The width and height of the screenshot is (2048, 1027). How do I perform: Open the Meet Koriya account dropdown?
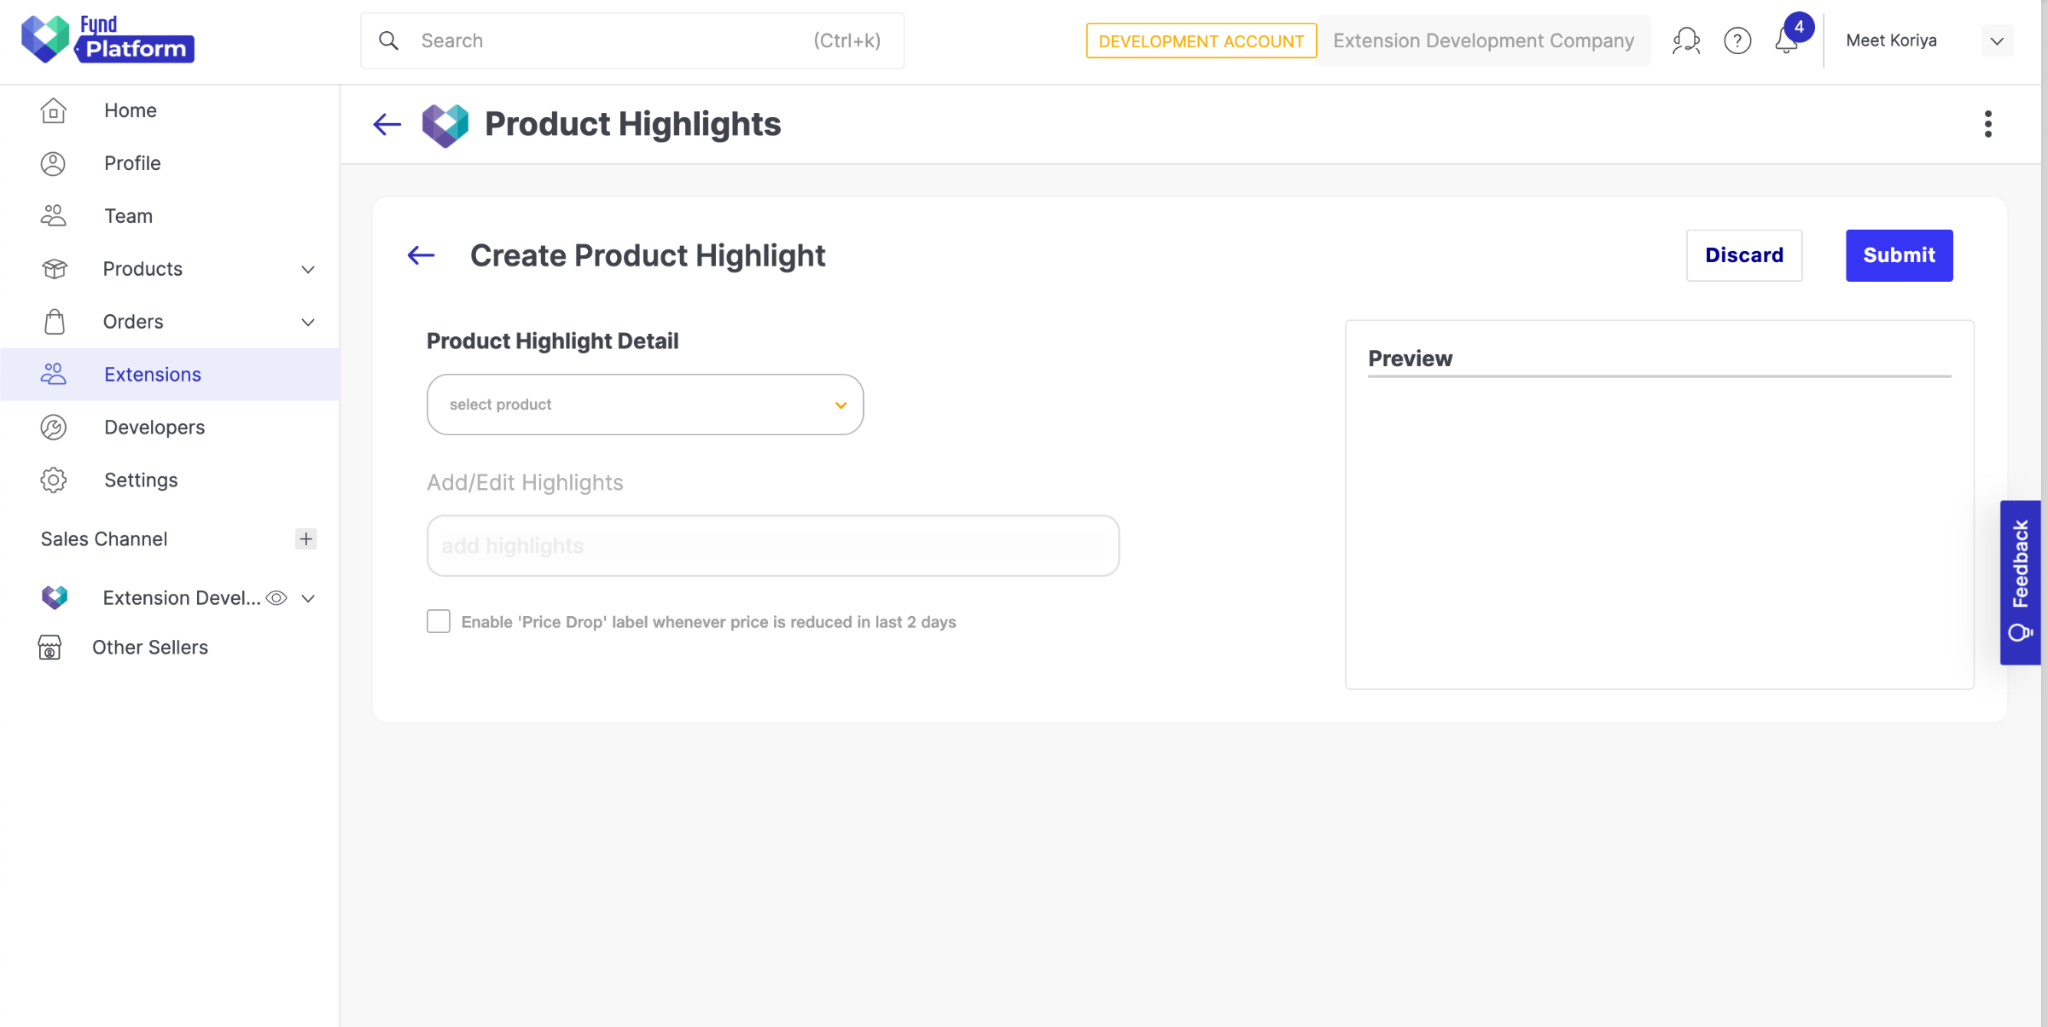tap(1997, 41)
